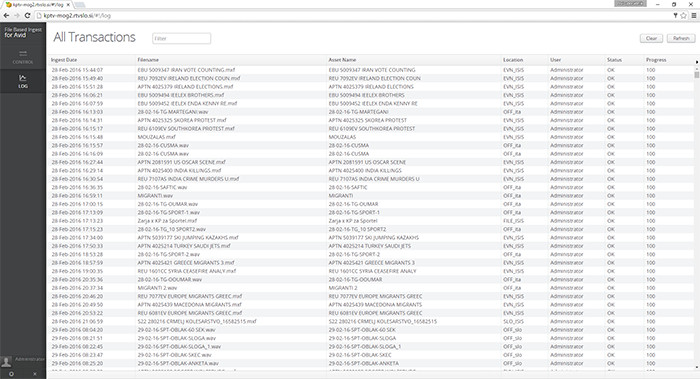Select row EBU 5009347 IRAN VOTE COUNTING.mxf
Image resolution: width=700 pixels, height=379 pixels.
click(x=371, y=70)
